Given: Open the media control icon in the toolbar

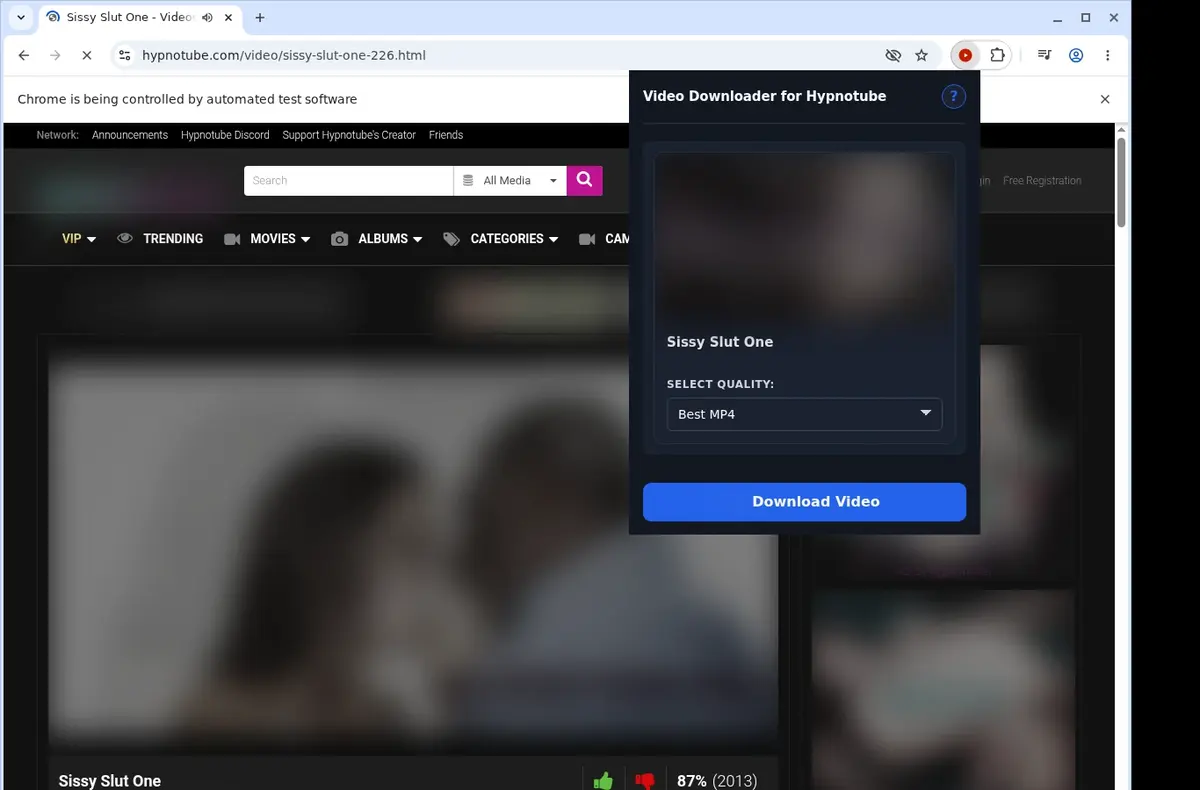Looking at the screenshot, I should pyautogui.click(x=1044, y=56).
